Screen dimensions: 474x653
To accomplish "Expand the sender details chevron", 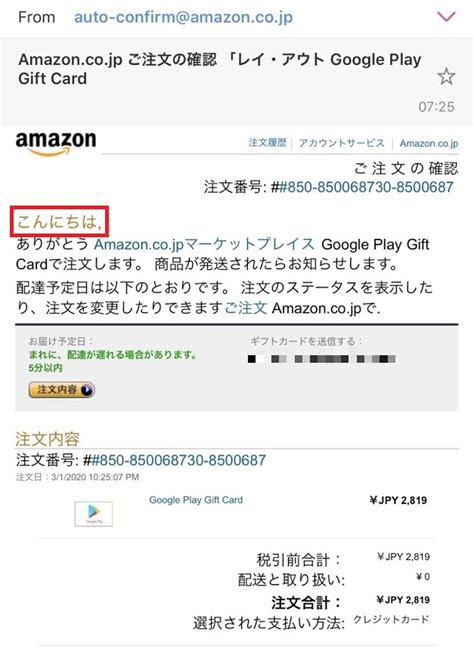I will pos(446,17).
